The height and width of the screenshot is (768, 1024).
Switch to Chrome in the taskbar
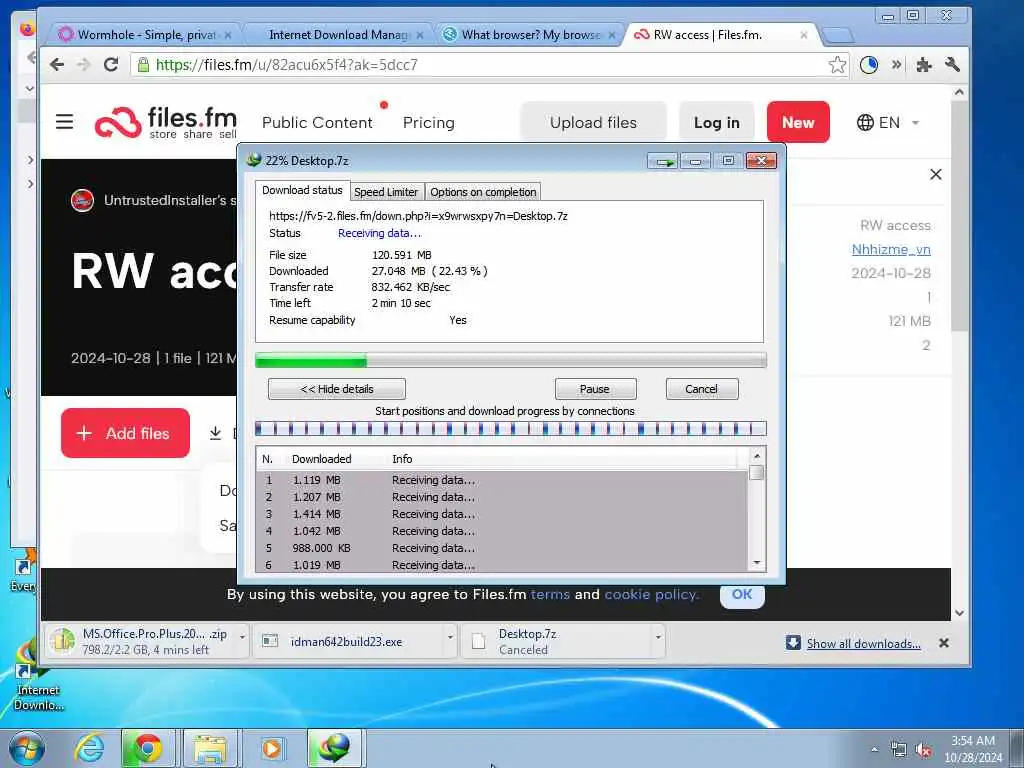coord(148,748)
